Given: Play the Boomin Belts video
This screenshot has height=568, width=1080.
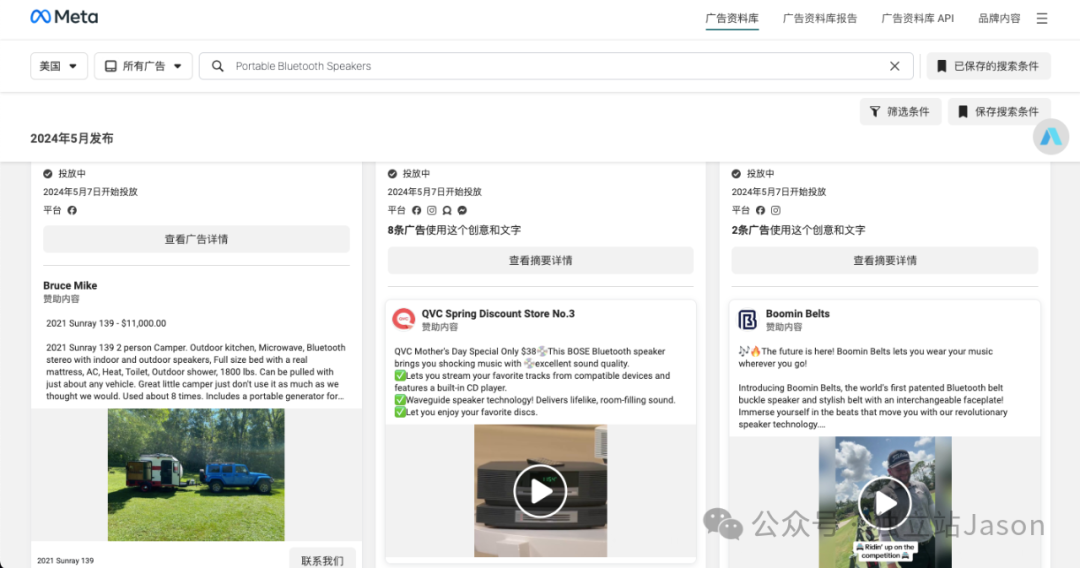Looking at the screenshot, I should [x=885, y=503].
